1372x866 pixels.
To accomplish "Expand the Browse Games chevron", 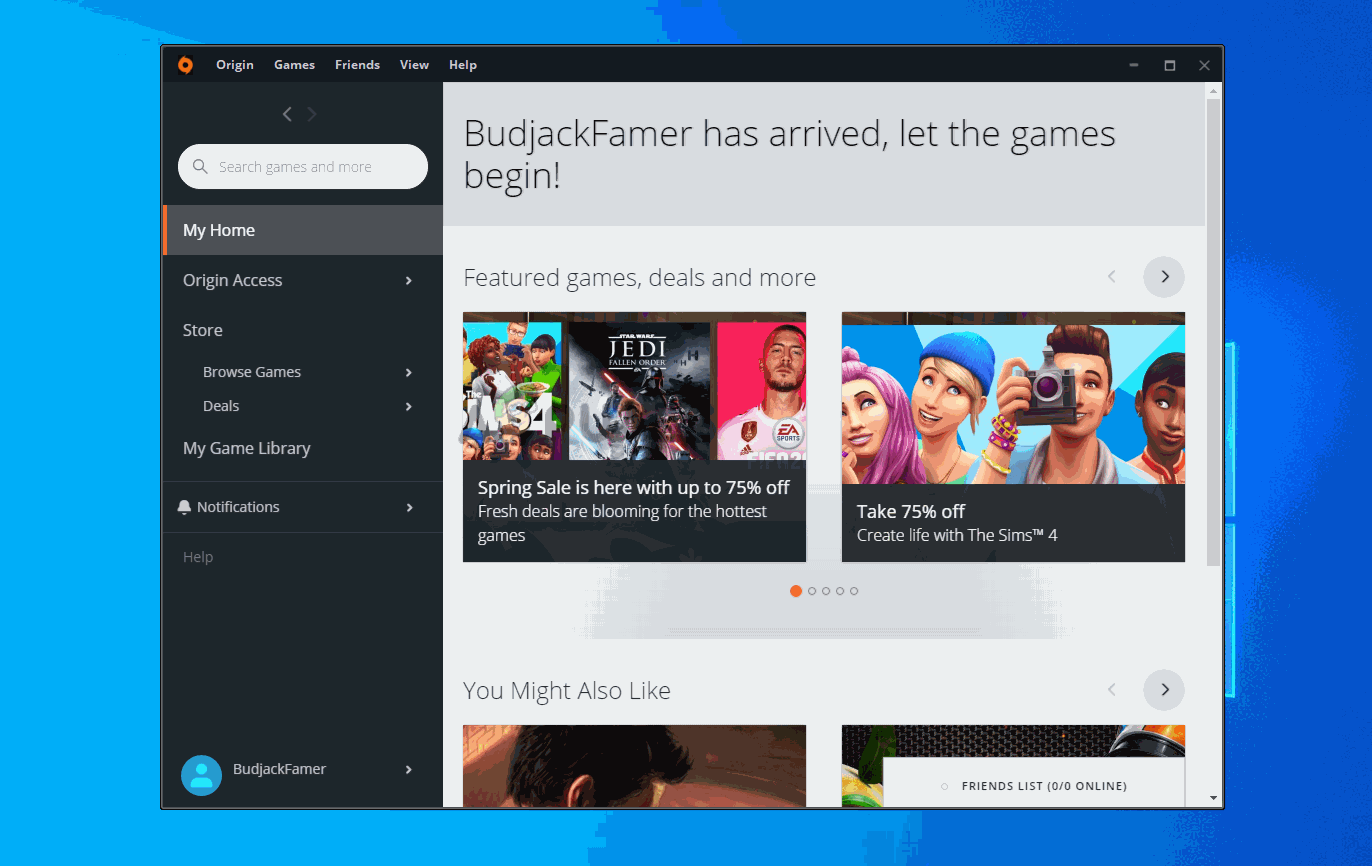I will 409,373.
